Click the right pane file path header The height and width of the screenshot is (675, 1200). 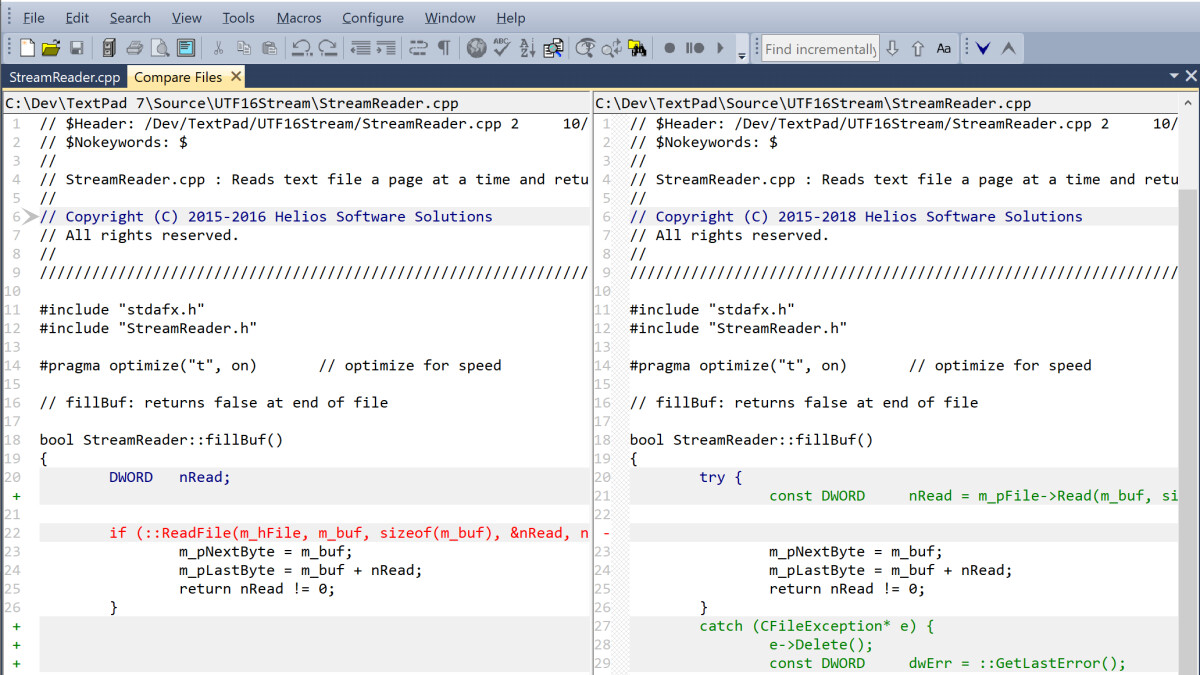point(886,103)
